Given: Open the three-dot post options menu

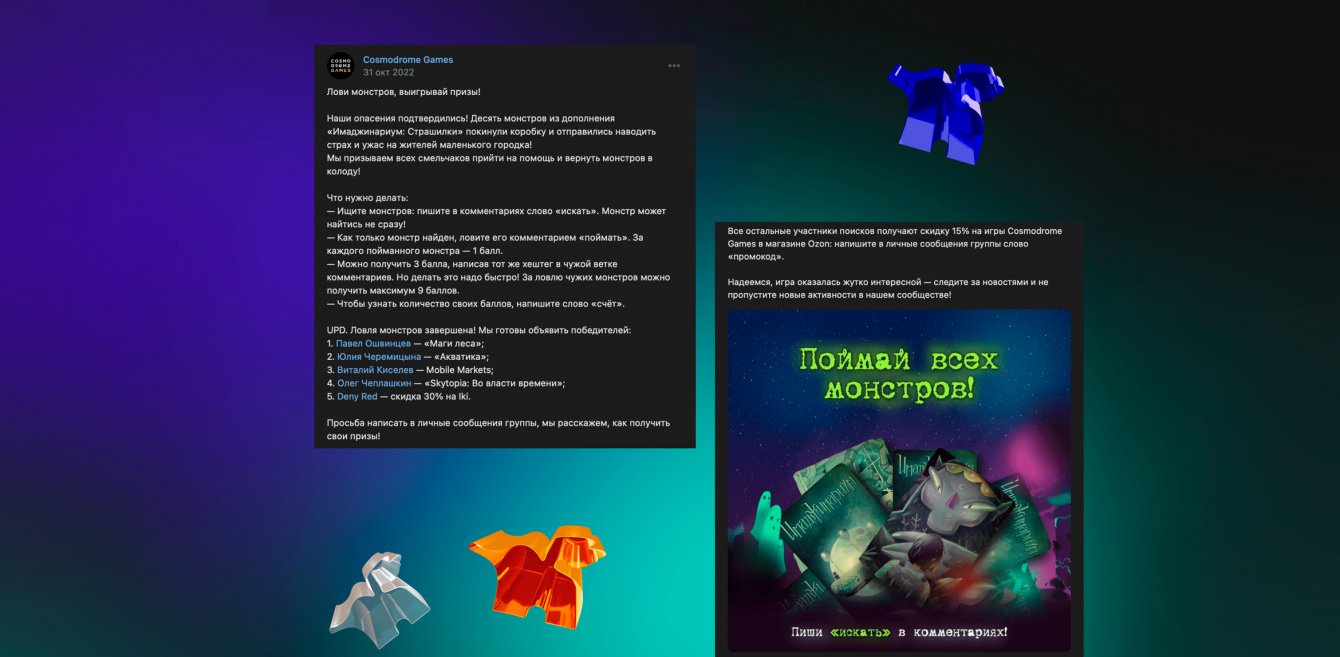Looking at the screenshot, I should pyautogui.click(x=674, y=66).
